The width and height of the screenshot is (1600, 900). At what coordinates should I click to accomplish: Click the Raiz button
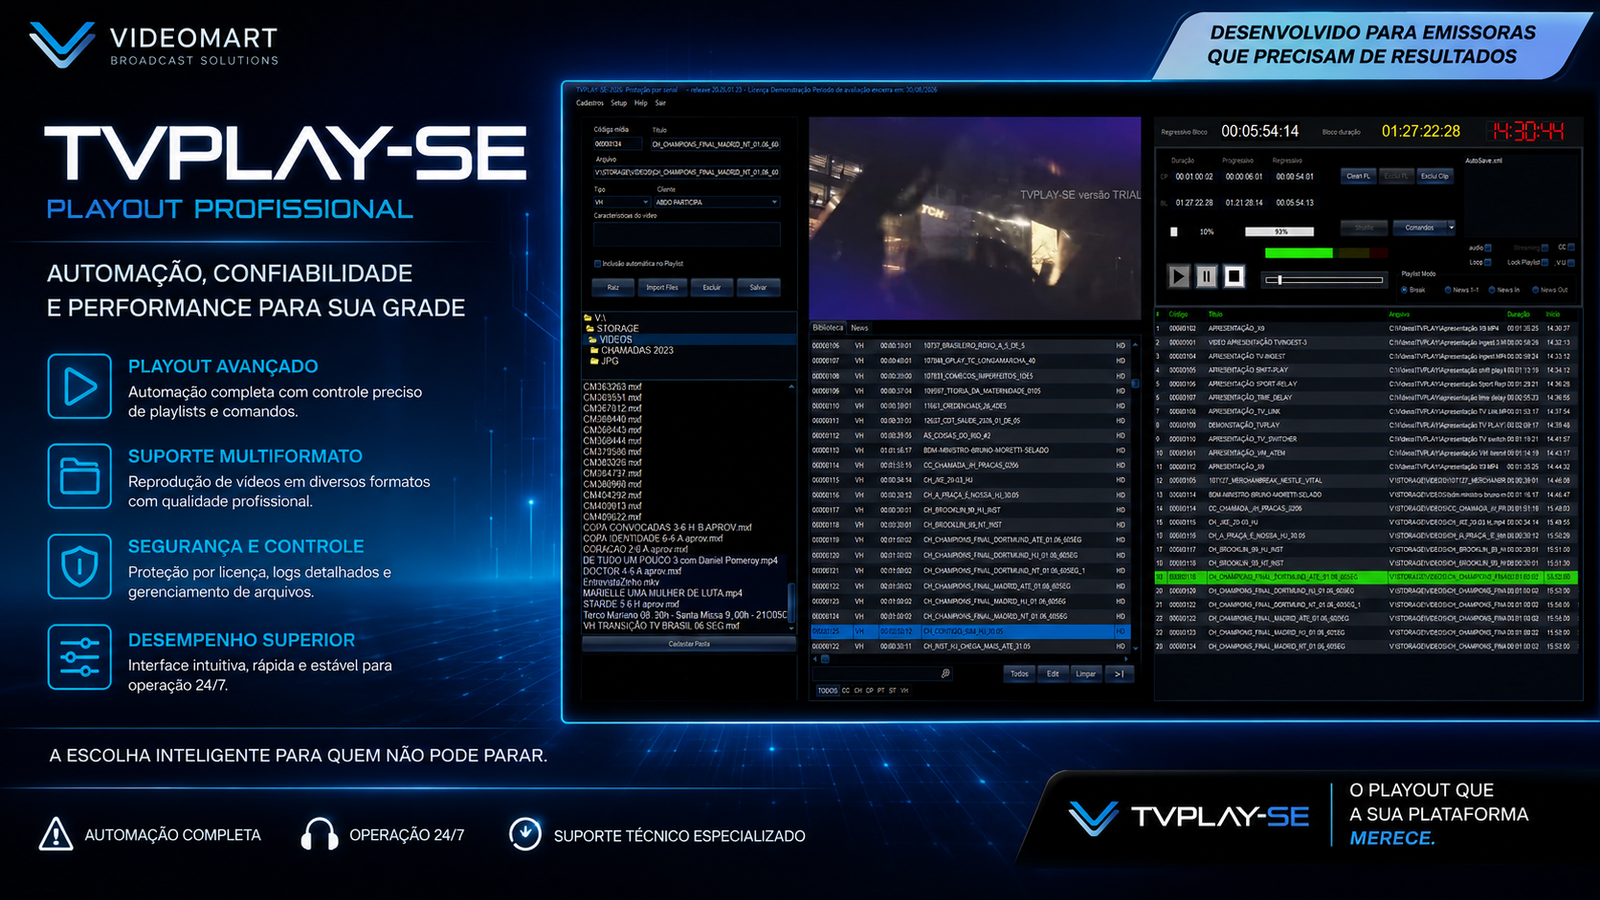[x=613, y=287]
